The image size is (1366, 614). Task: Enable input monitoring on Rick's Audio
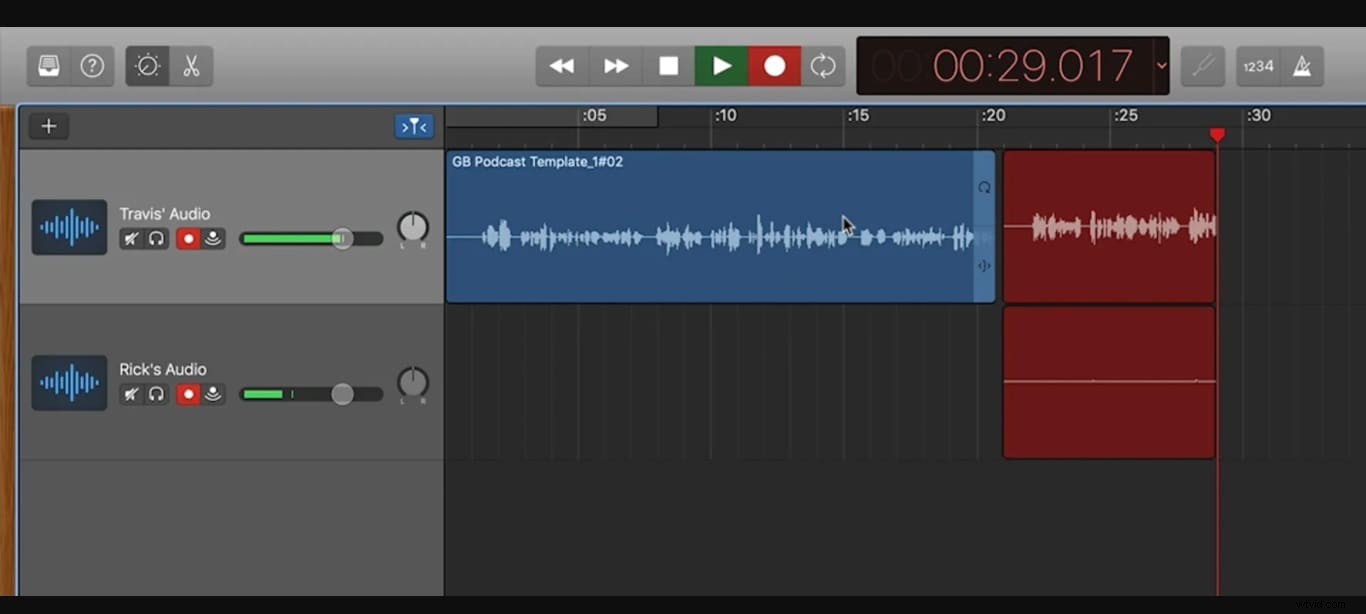[x=213, y=394]
